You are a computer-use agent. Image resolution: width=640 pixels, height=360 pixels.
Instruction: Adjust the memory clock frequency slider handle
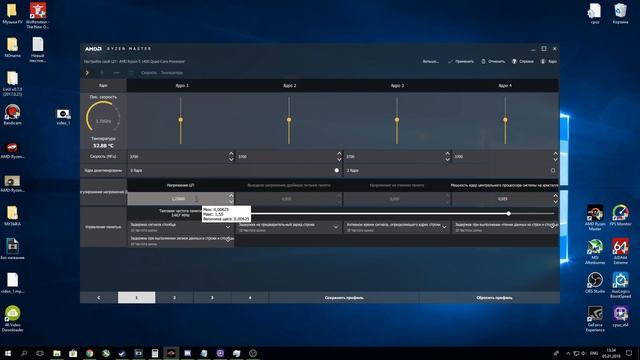(509, 213)
